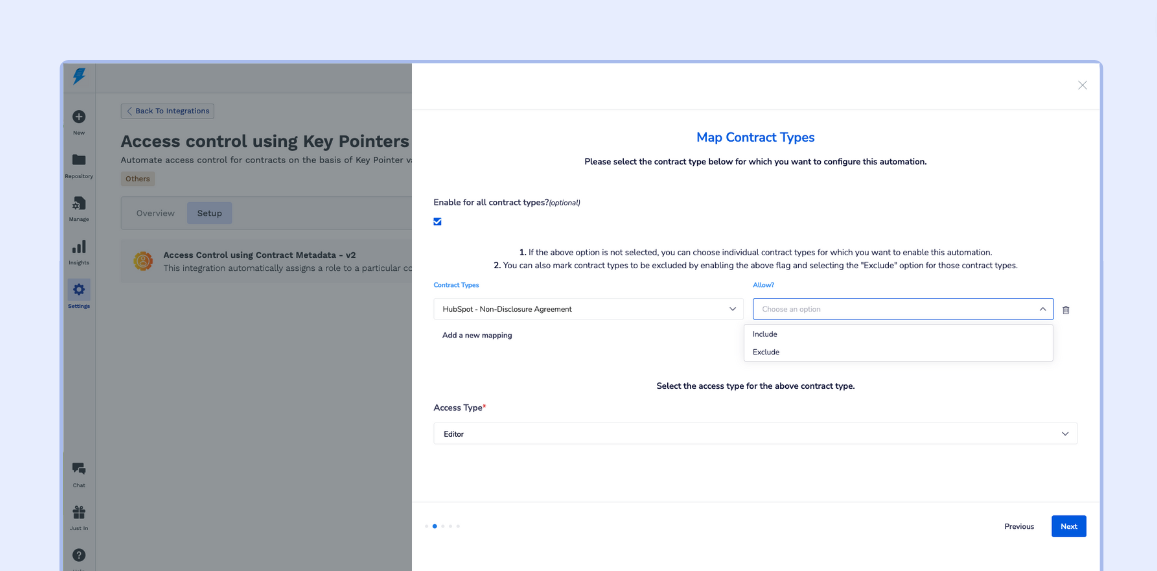Click the Previous button
The image size is (1157, 571).
1019,526
